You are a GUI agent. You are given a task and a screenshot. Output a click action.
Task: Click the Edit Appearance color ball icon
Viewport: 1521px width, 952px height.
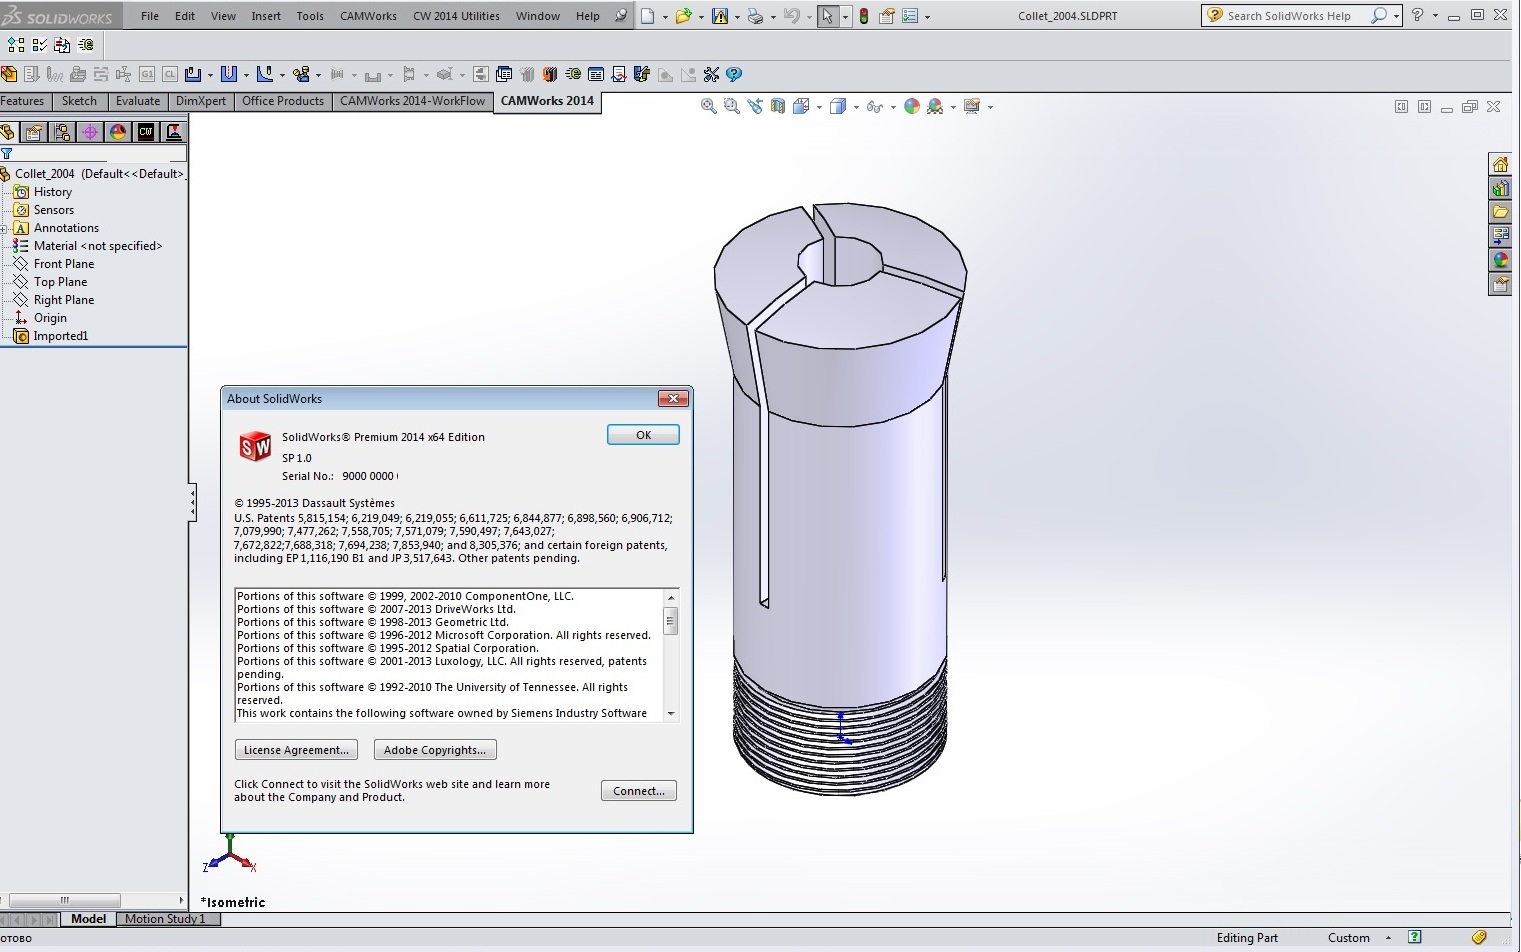912,106
